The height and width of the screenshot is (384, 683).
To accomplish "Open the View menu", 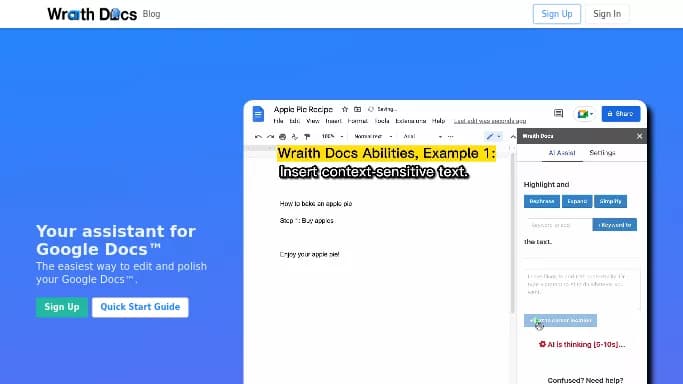I will tap(313, 121).
